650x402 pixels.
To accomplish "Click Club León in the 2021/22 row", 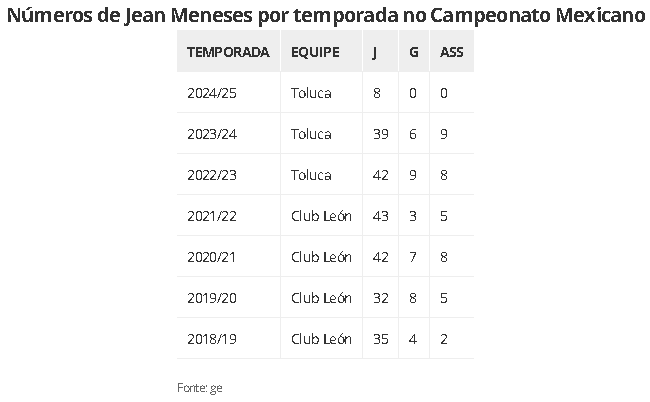I will [x=321, y=216].
